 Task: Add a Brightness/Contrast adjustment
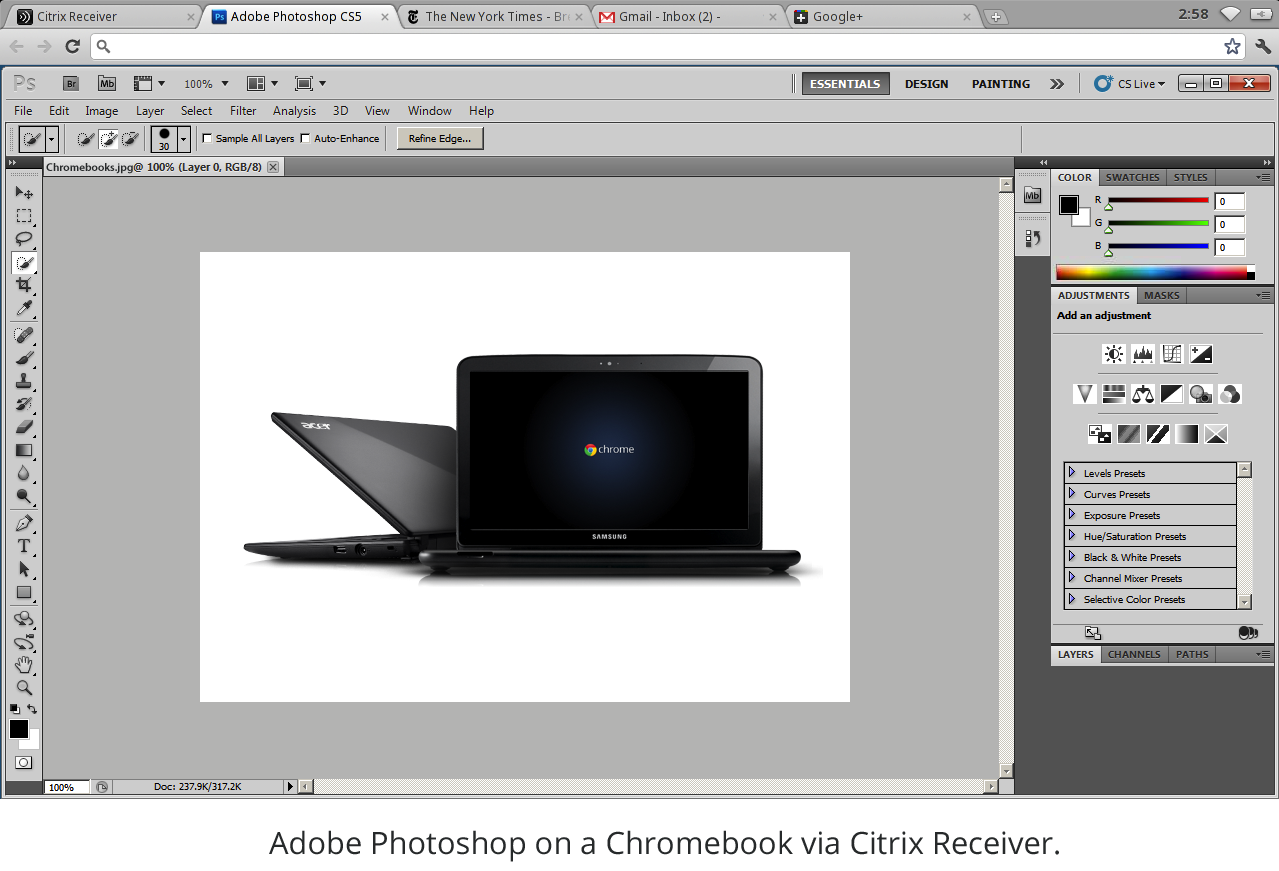coord(1114,354)
